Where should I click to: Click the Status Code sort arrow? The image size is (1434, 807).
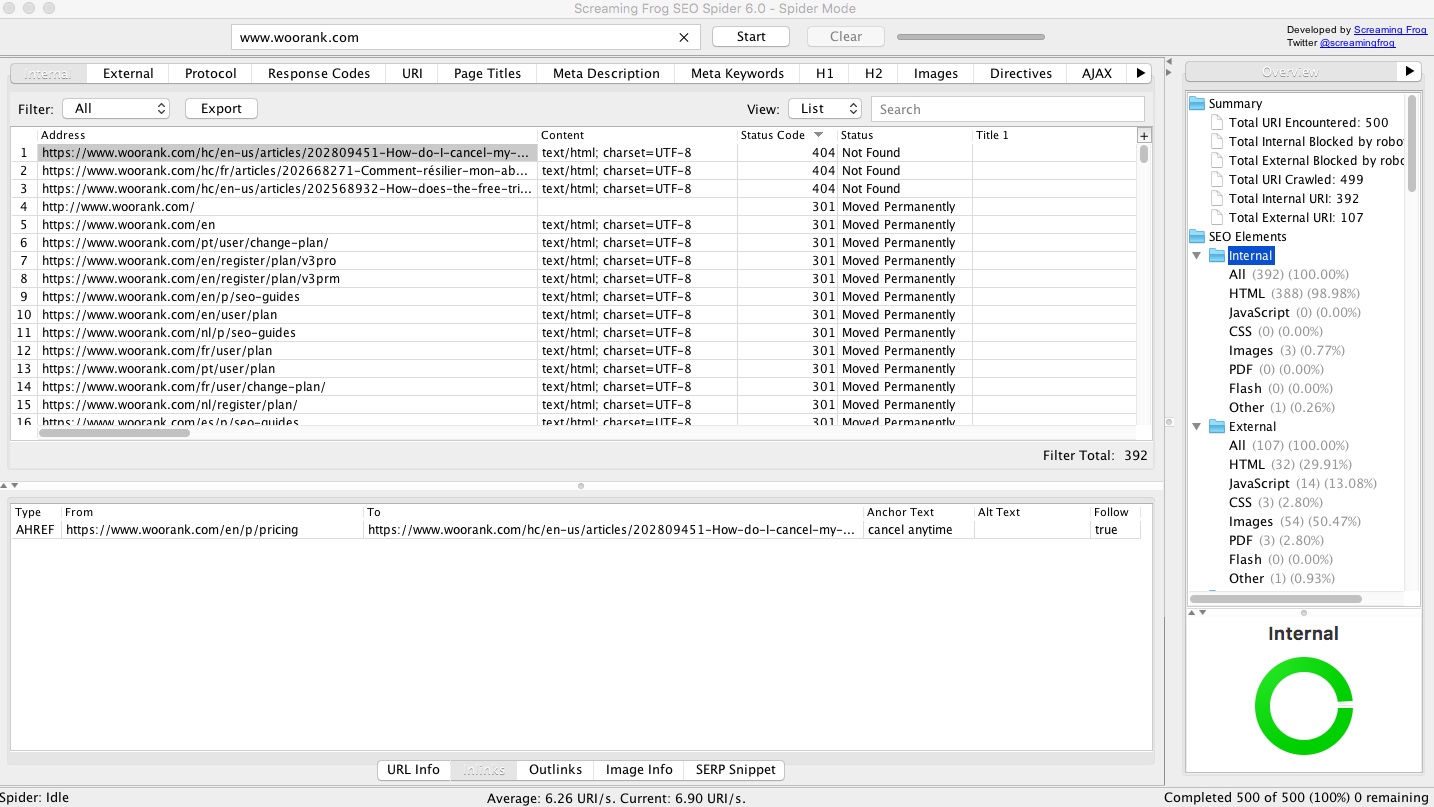click(x=819, y=134)
